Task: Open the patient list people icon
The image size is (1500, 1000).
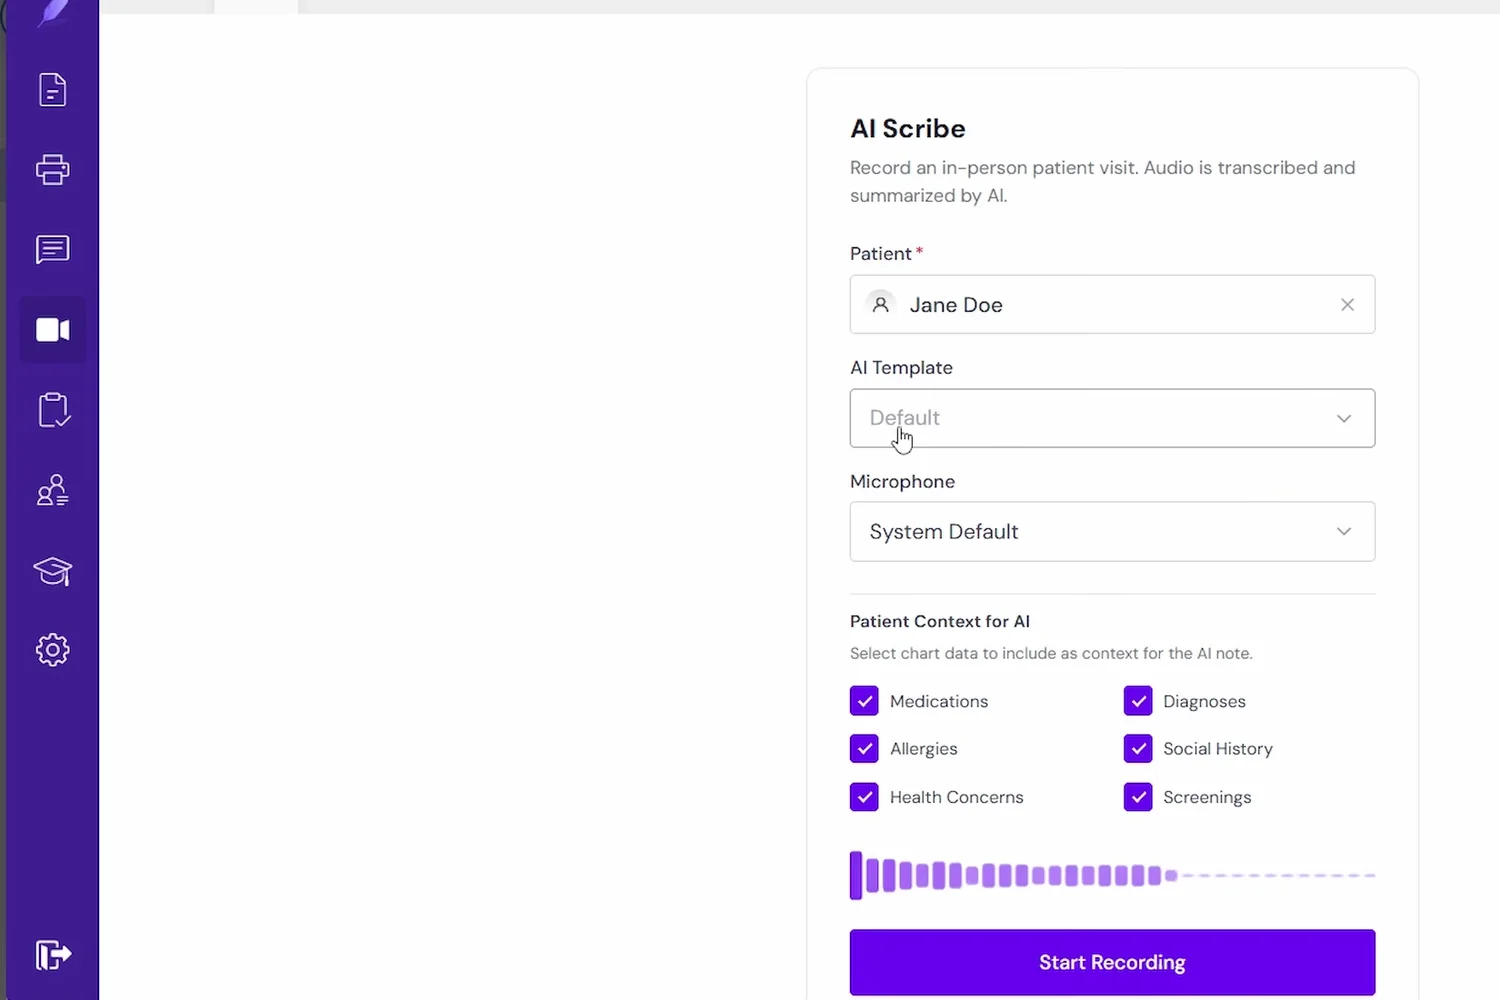Action: point(52,490)
